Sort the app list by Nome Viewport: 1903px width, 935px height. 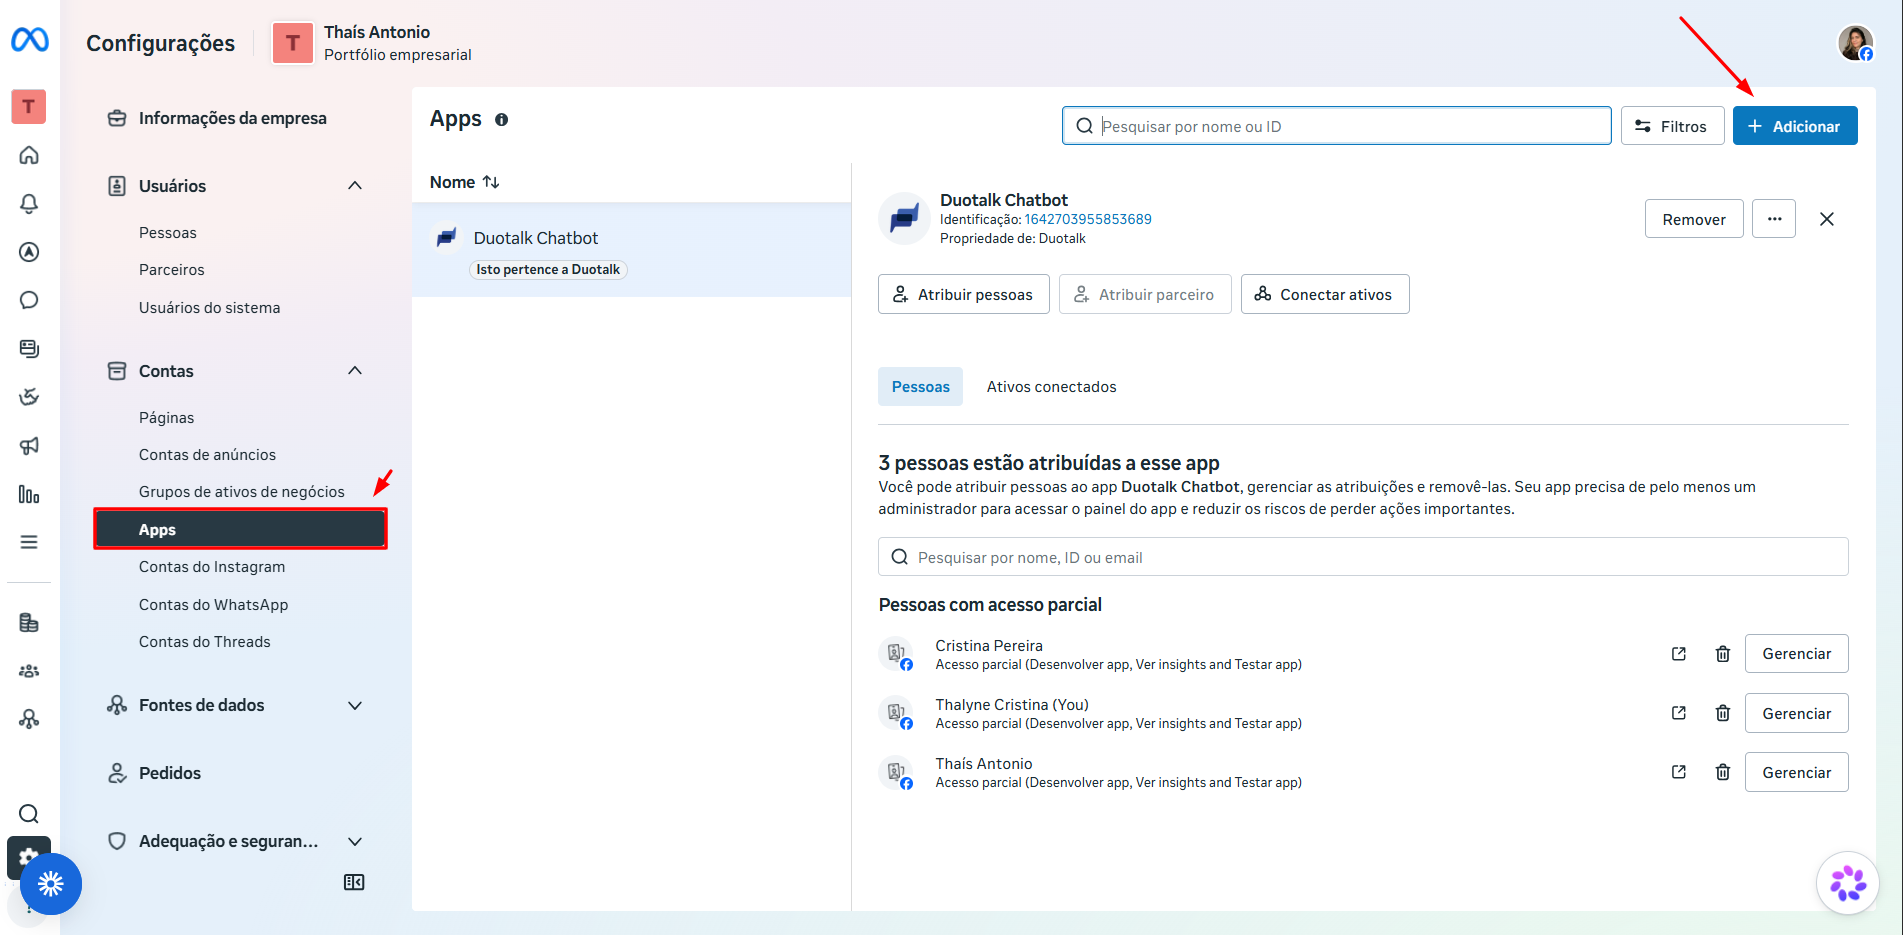tap(464, 182)
